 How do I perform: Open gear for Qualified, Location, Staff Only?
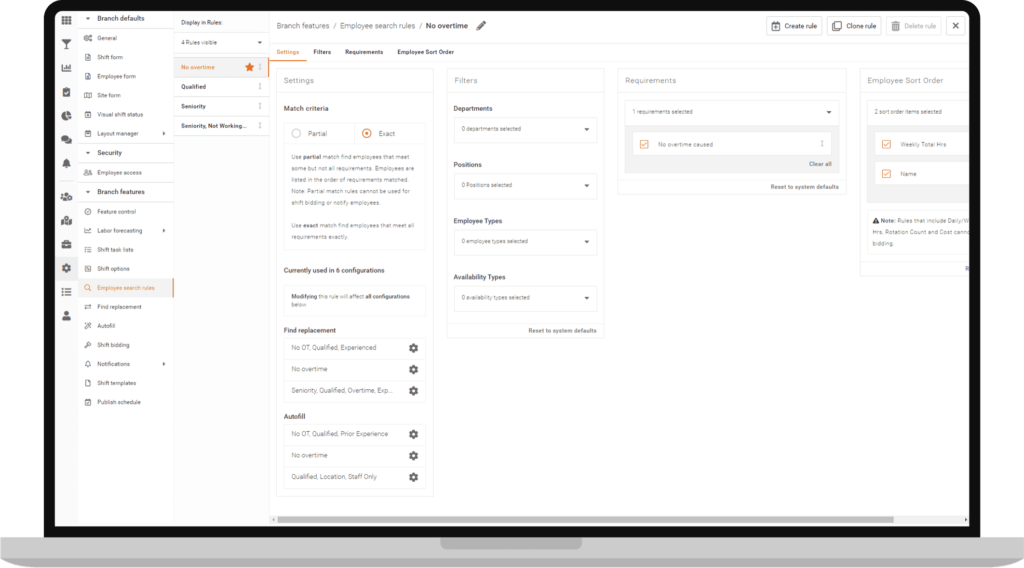tap(413, 477)
